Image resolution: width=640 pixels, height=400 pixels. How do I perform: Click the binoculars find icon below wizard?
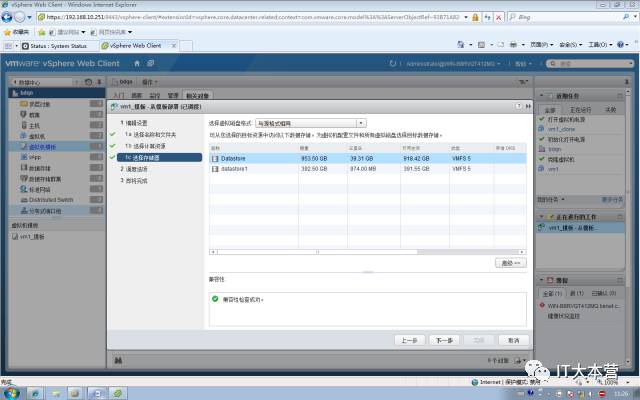(118, 360)
